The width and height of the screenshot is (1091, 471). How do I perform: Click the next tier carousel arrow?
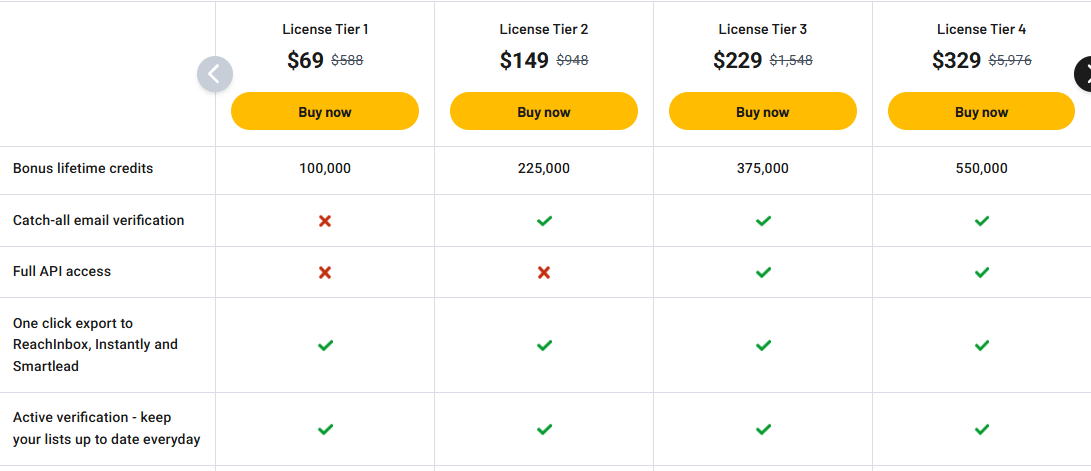point(1082,75)
